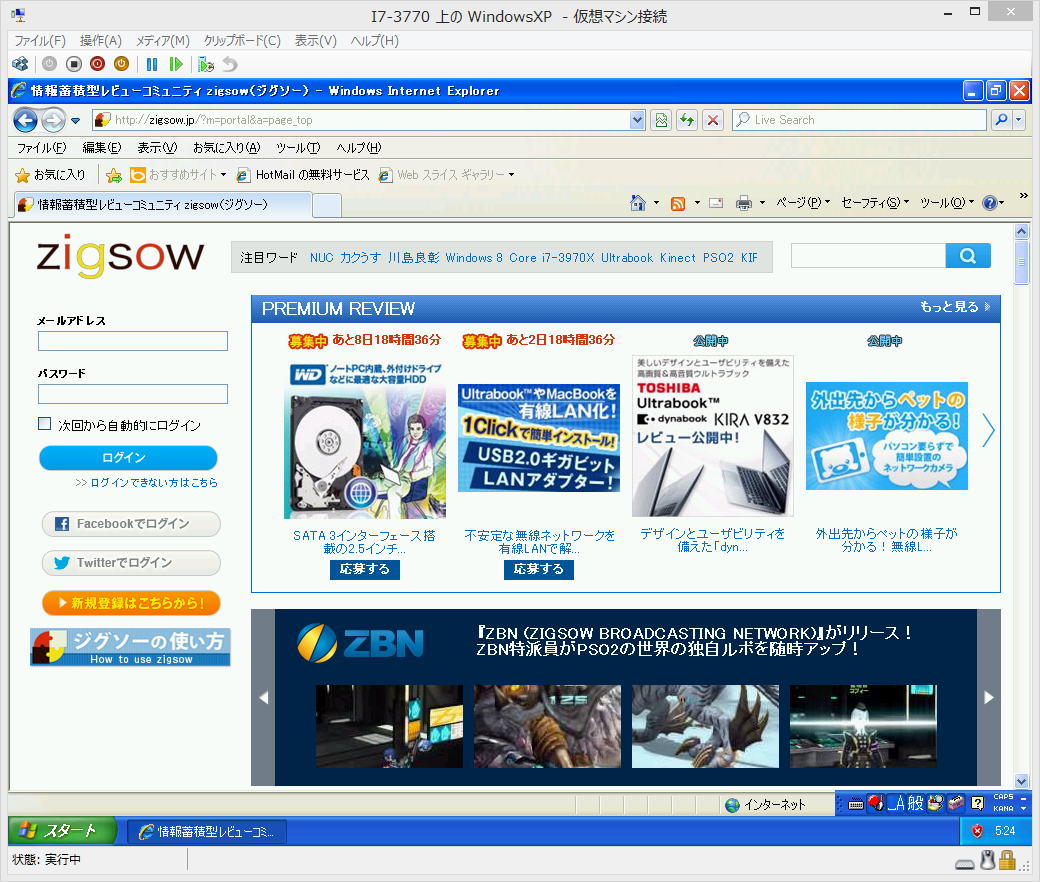
Task: Click the パスワード input field
Action: (x=133, y=394)
